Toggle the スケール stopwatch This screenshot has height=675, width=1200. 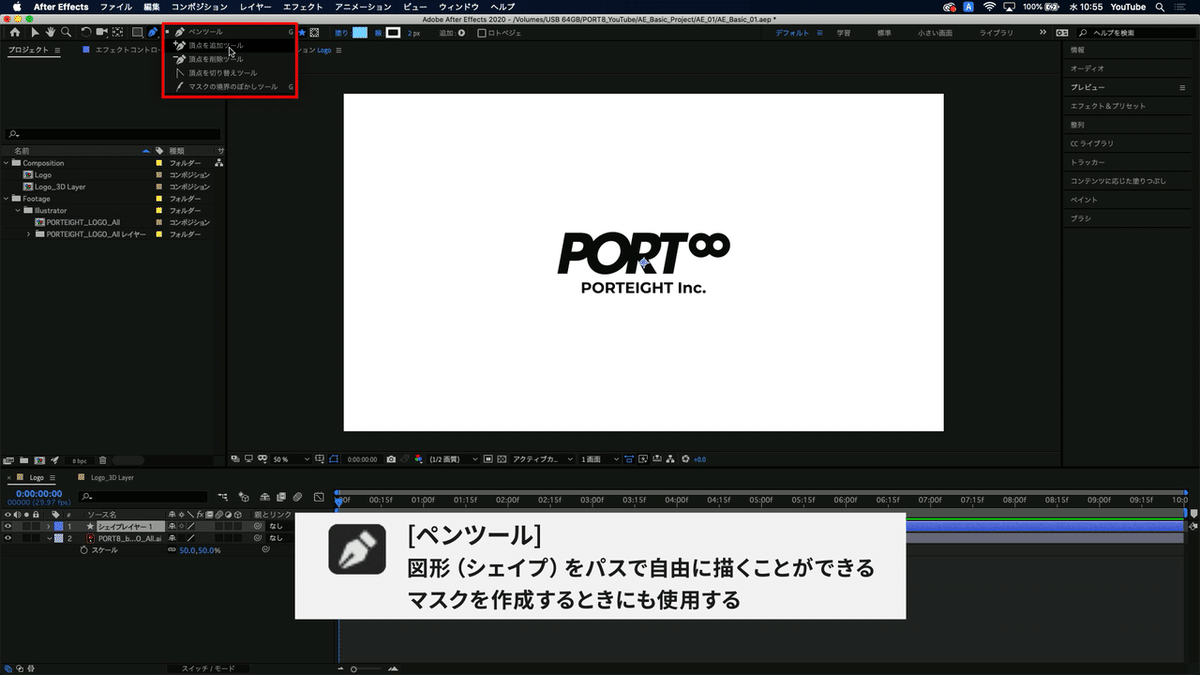pyautogui.click(x=84, y=550)
